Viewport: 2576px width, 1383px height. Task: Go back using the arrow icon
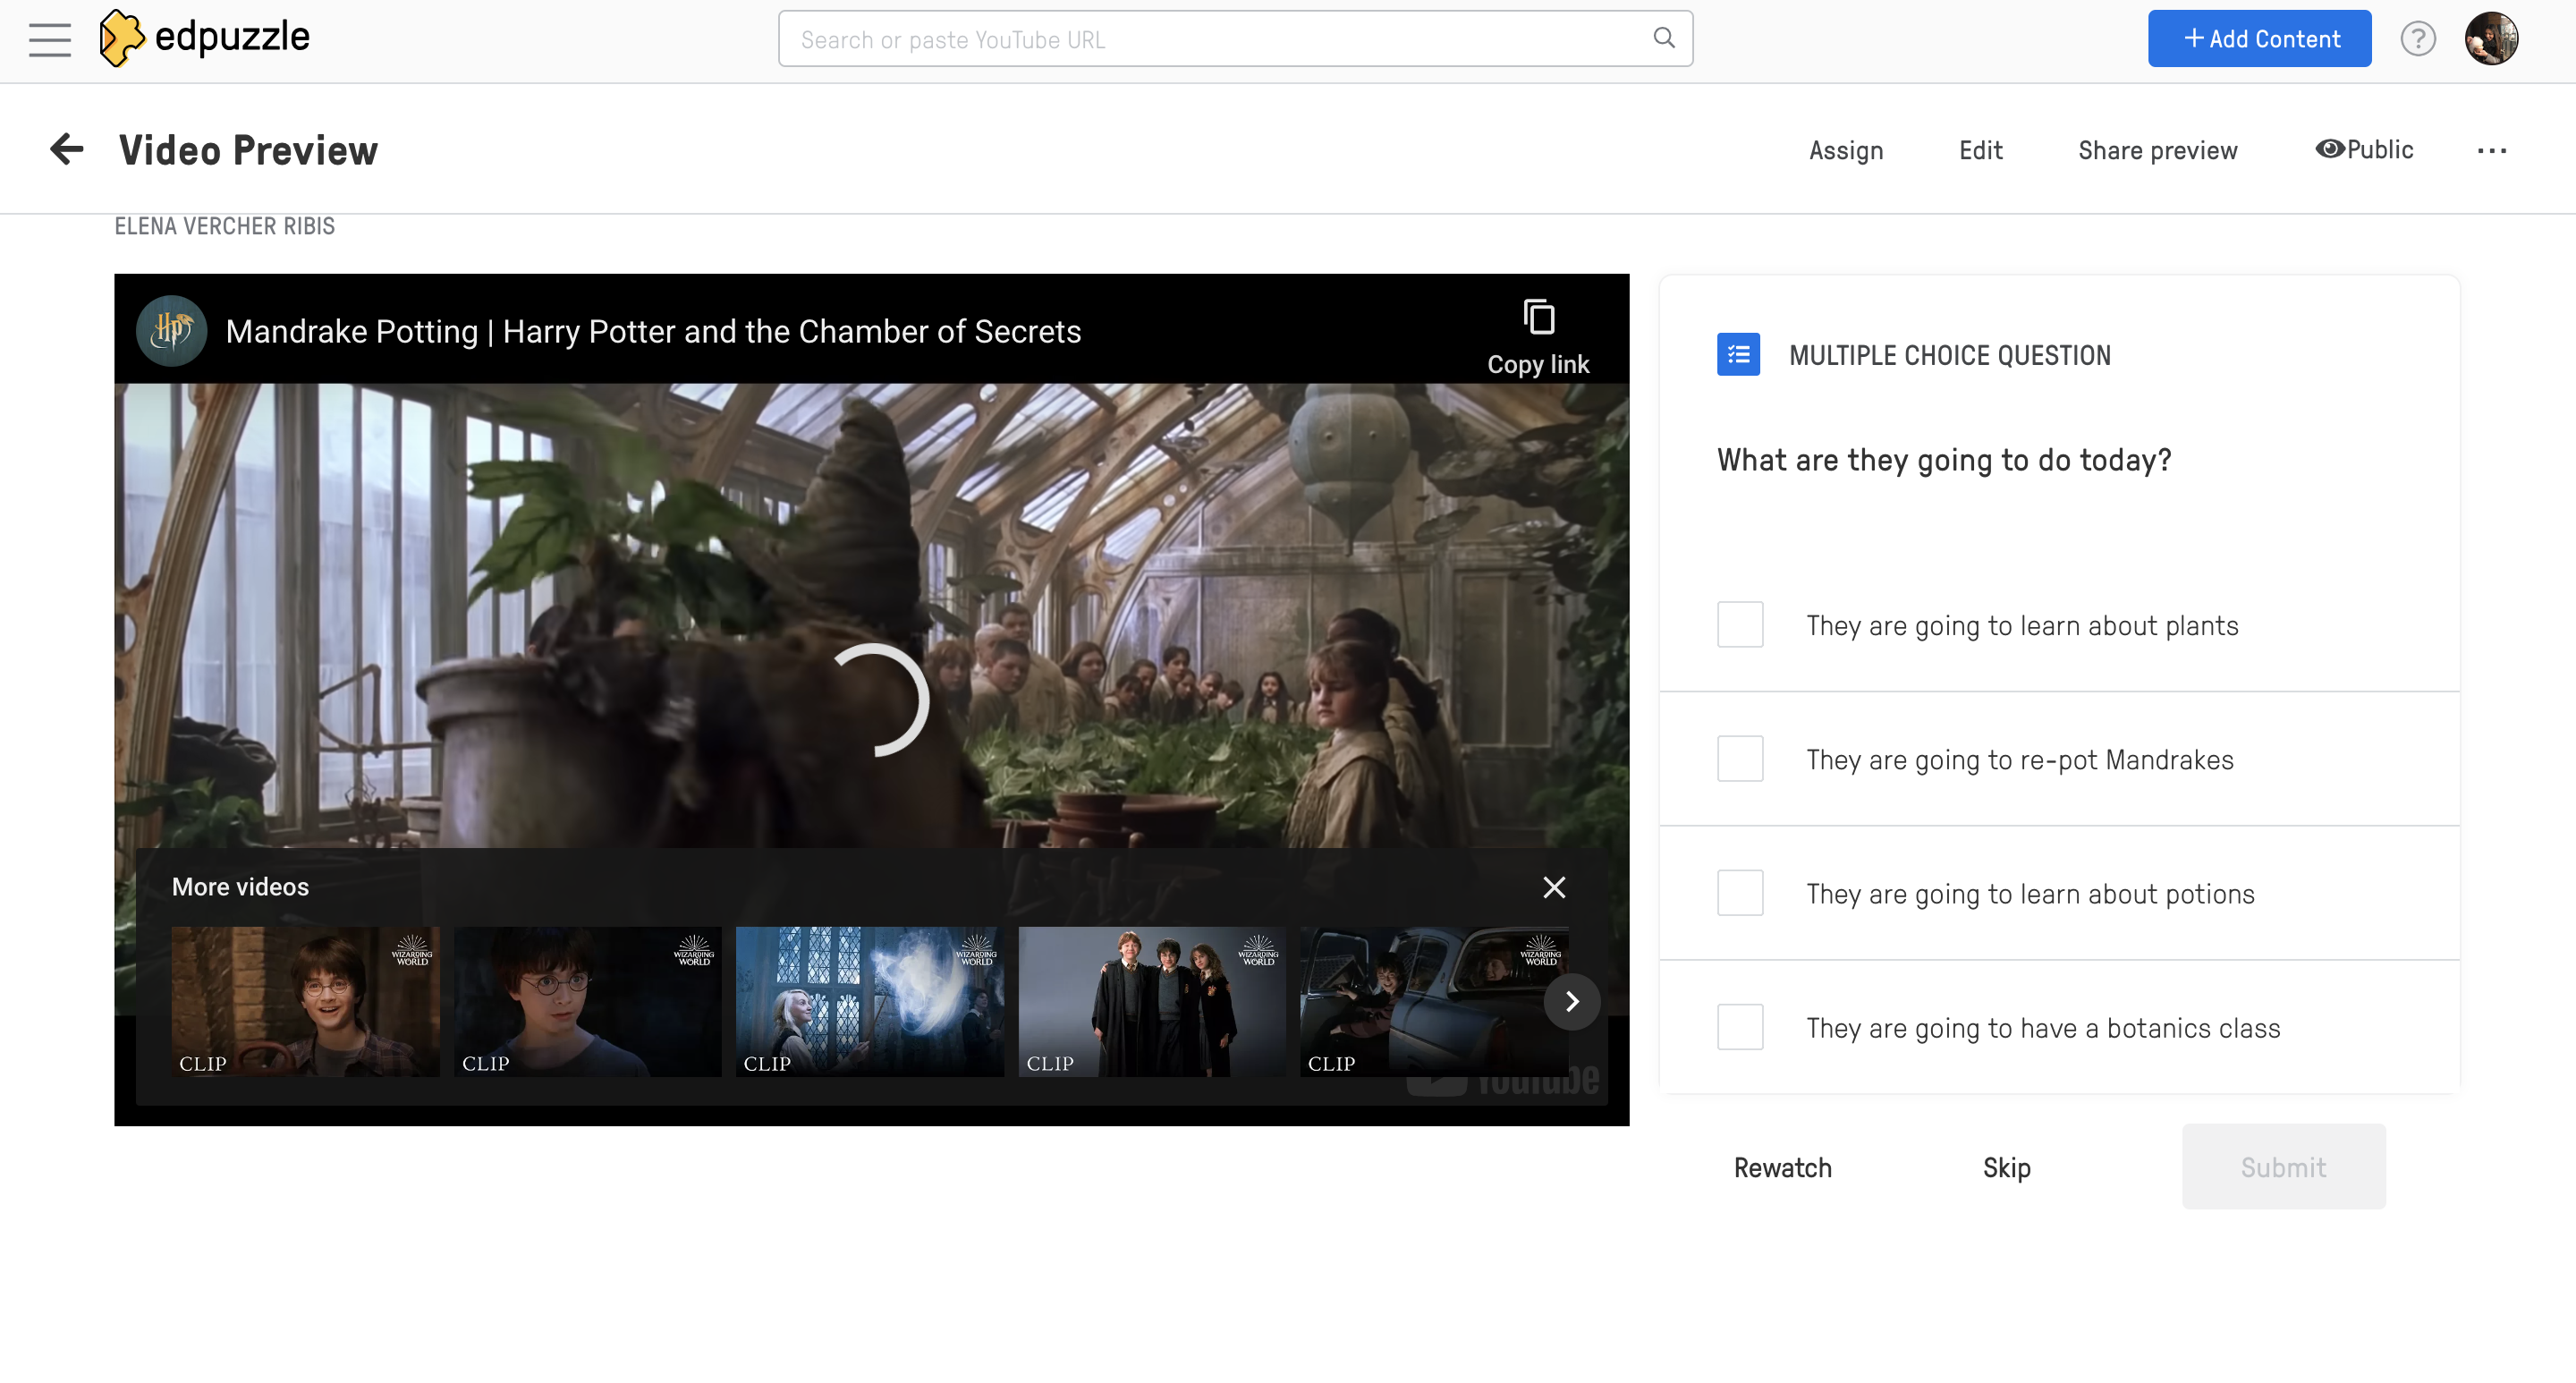(66, 149)
